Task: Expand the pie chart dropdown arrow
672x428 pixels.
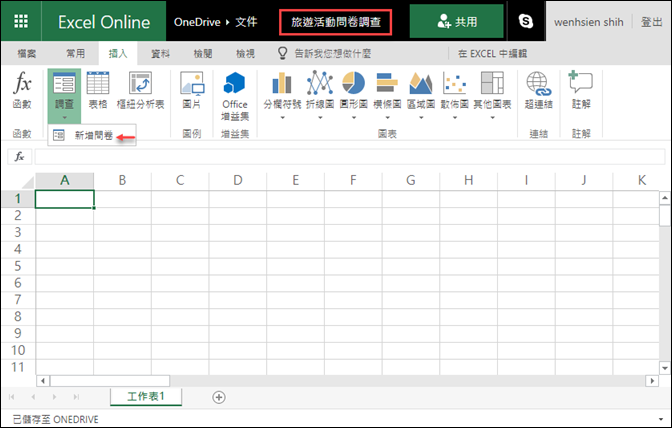Action: (x=354, y=118)
